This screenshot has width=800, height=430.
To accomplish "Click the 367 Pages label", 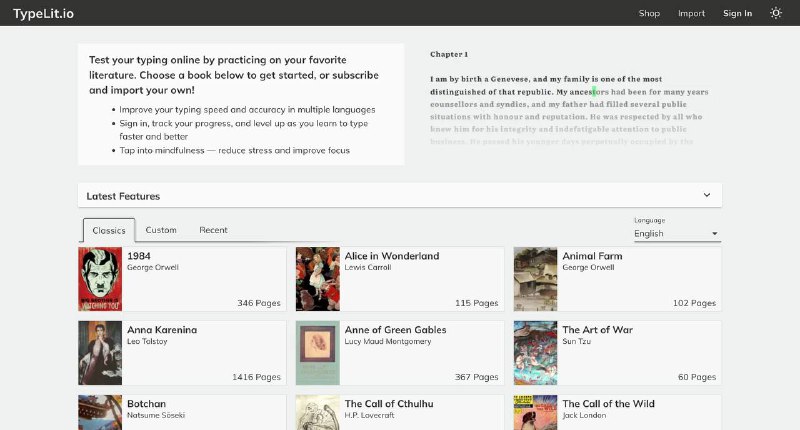I will pos(477,377).
